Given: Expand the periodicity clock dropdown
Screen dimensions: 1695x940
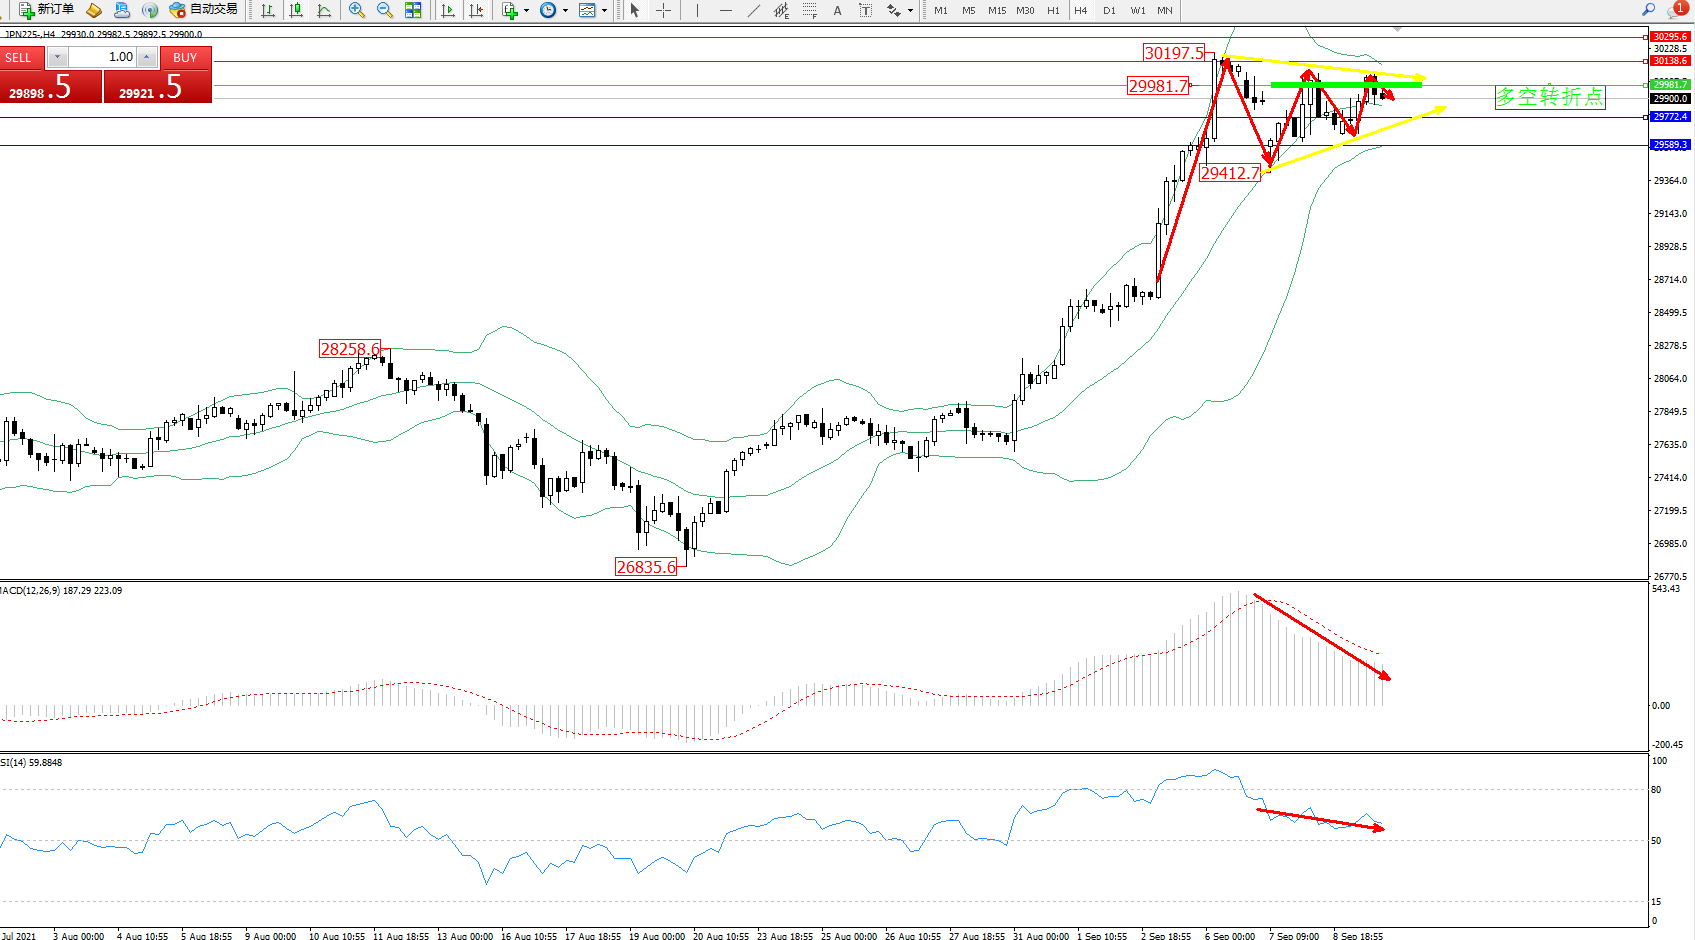Looking at the screenshot, I should [565, 10].
